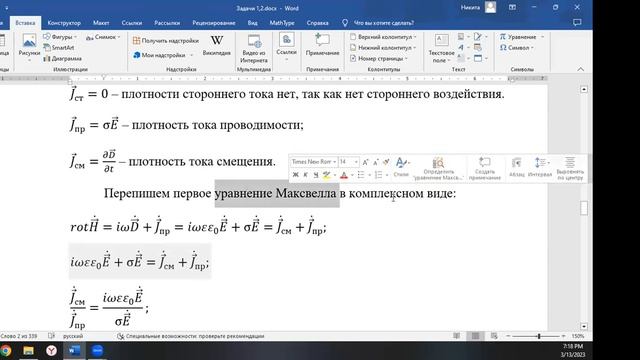Open File Explorer from the taskbar
Viewport: 640px width, 360px height.
tap(28, 351)
